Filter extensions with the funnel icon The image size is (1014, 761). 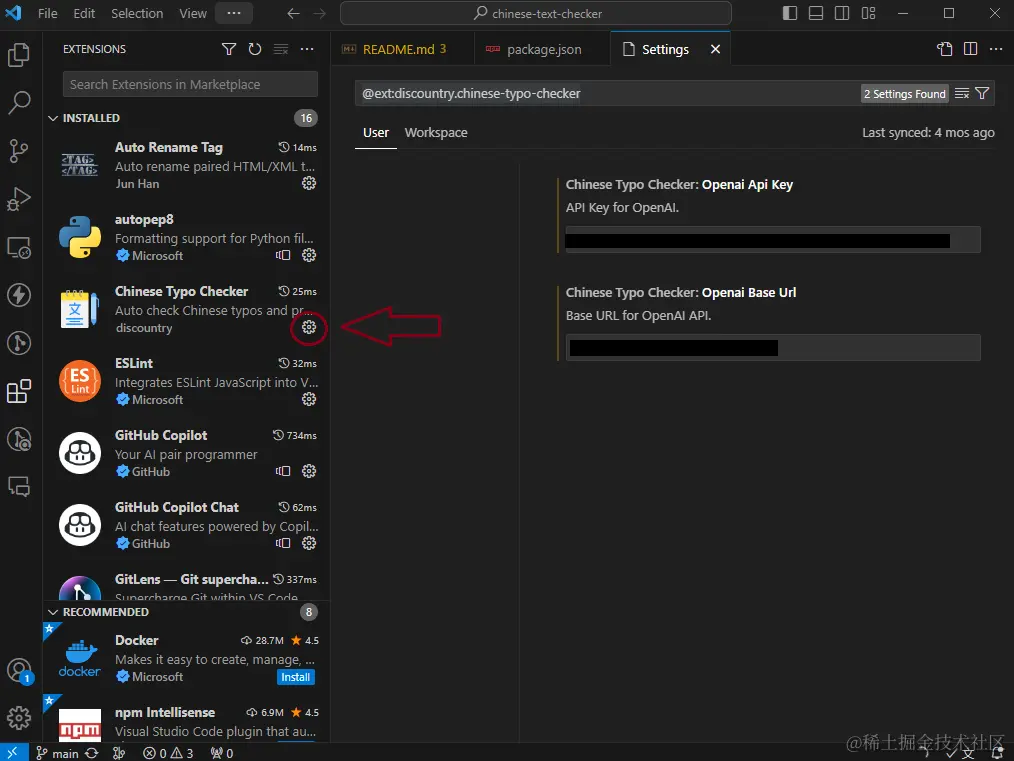(229, 49)
